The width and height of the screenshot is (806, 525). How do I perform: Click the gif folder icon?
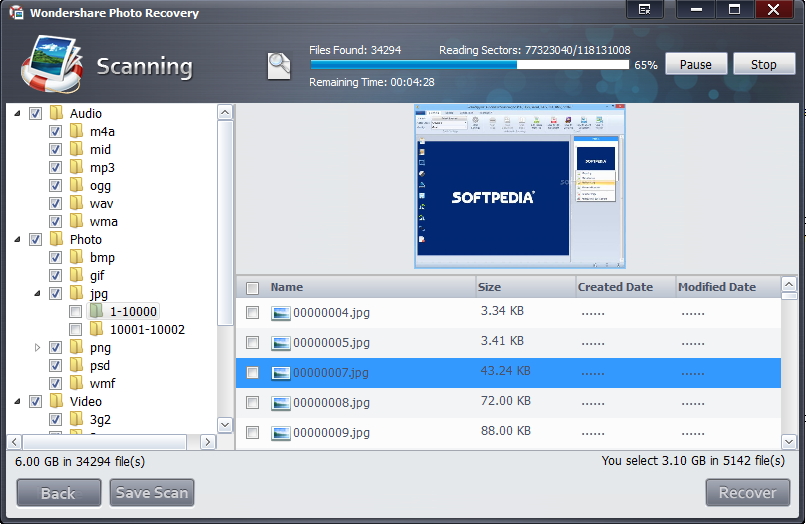77,275
